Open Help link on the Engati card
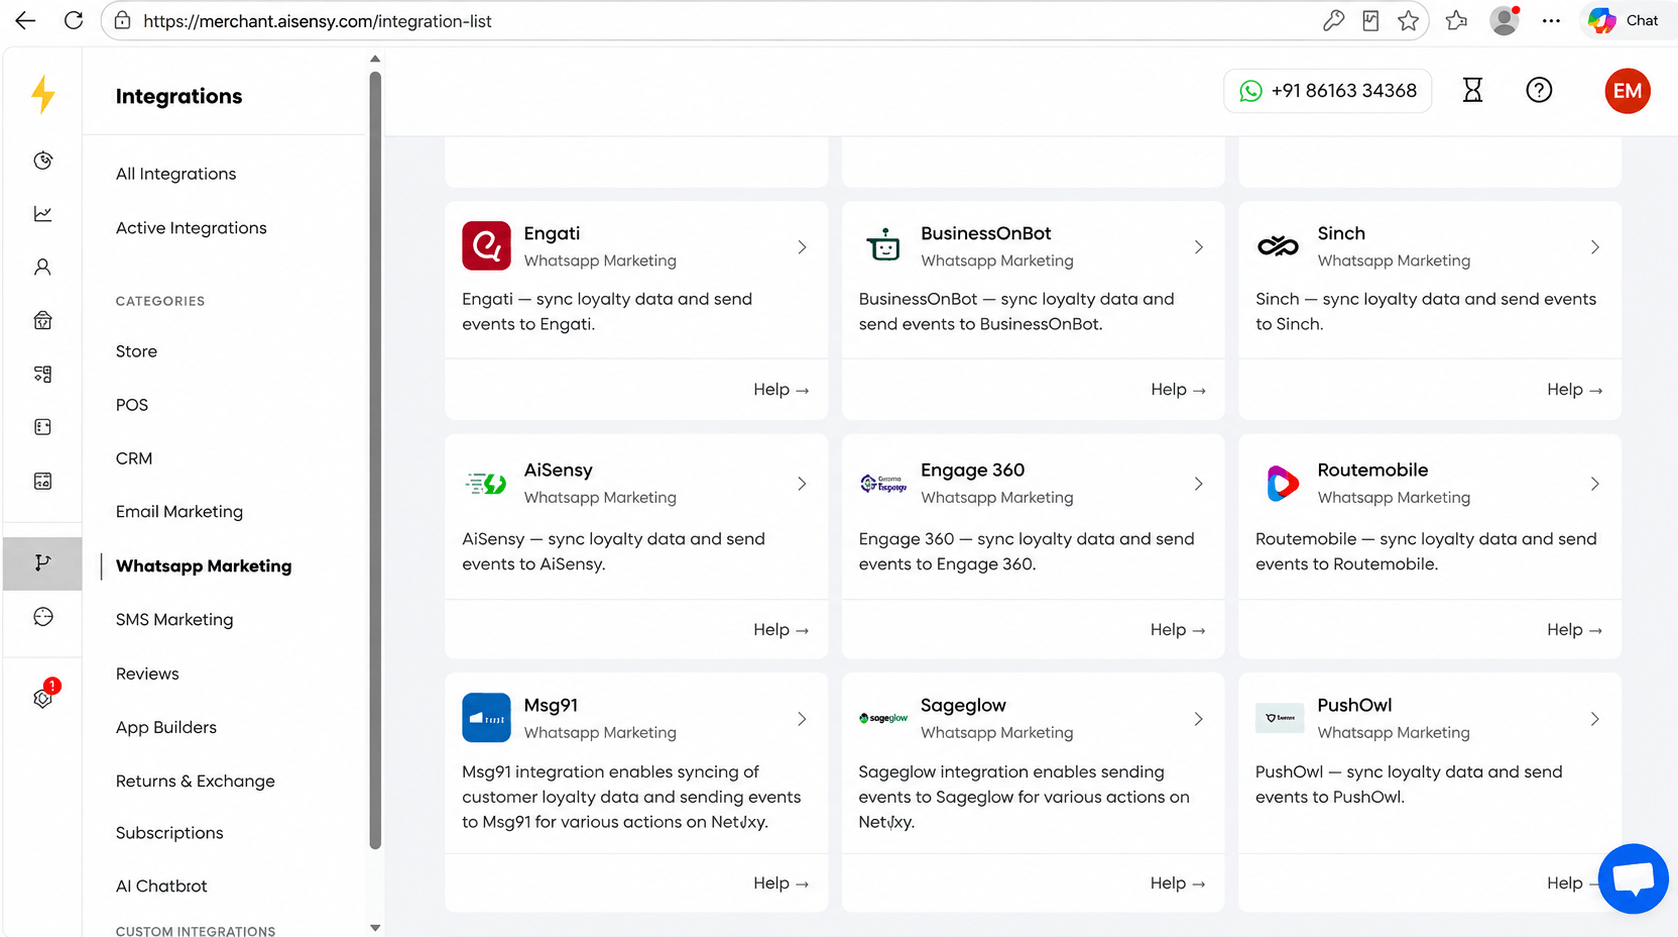The image size is (1678, 937). click(781, 390)
